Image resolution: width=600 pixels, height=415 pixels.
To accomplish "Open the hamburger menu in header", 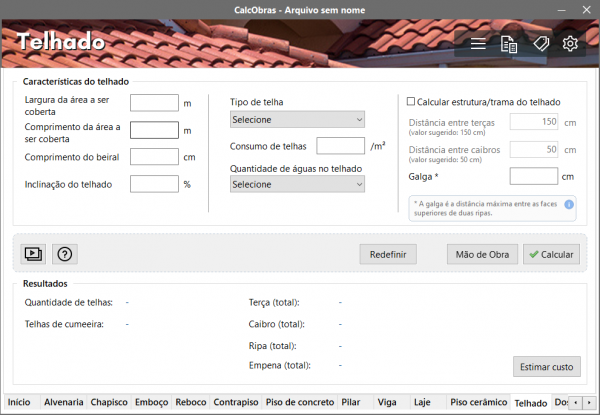I will pos(479,44).
